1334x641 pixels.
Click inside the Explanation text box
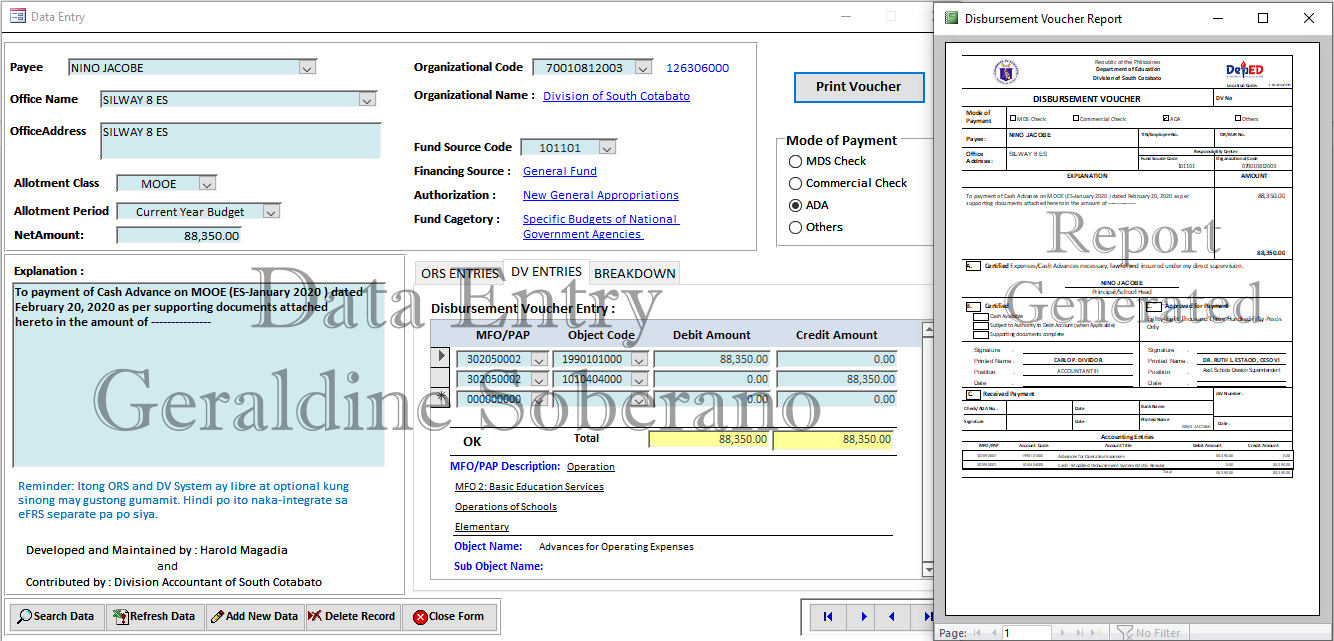(198, 375)
